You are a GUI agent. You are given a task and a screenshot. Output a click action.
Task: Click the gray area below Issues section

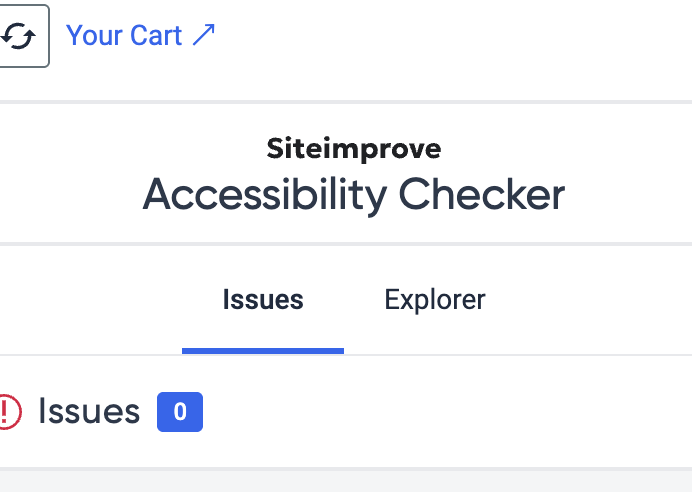[346, 481]
